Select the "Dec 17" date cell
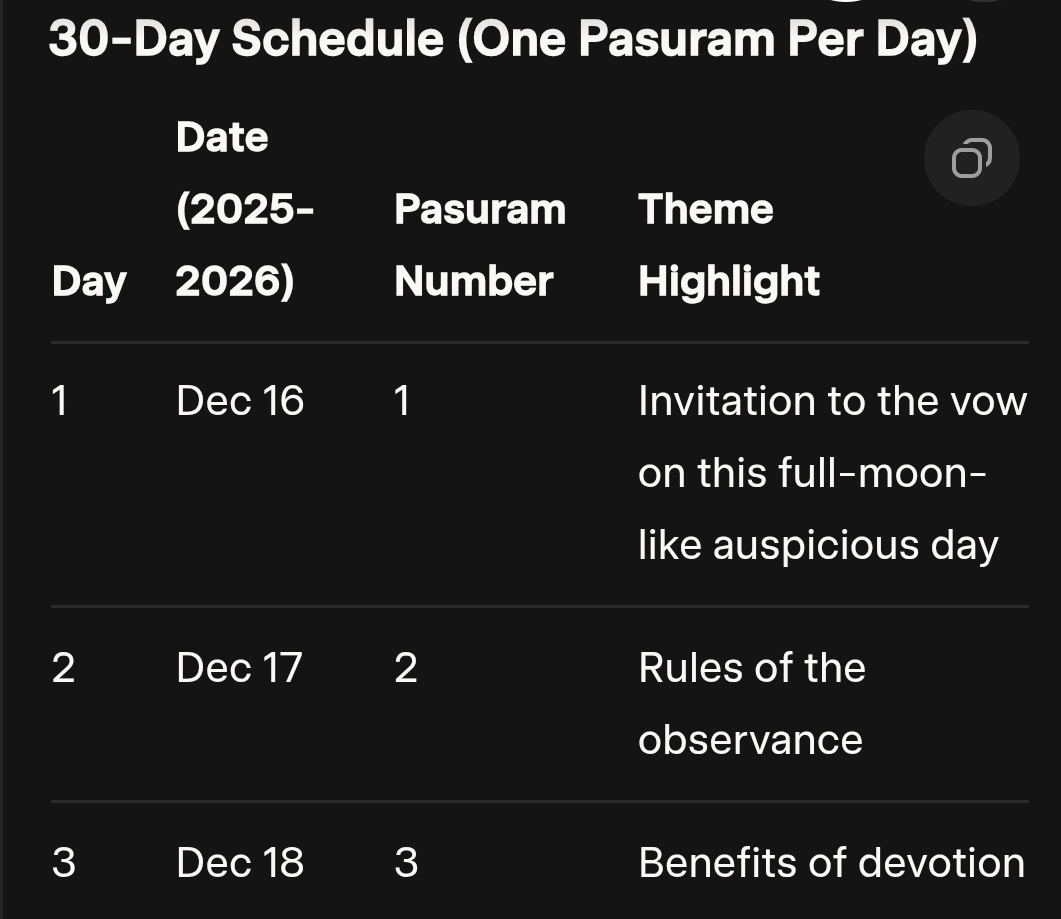The image size is (1061, 919). [x=239, y=668]
